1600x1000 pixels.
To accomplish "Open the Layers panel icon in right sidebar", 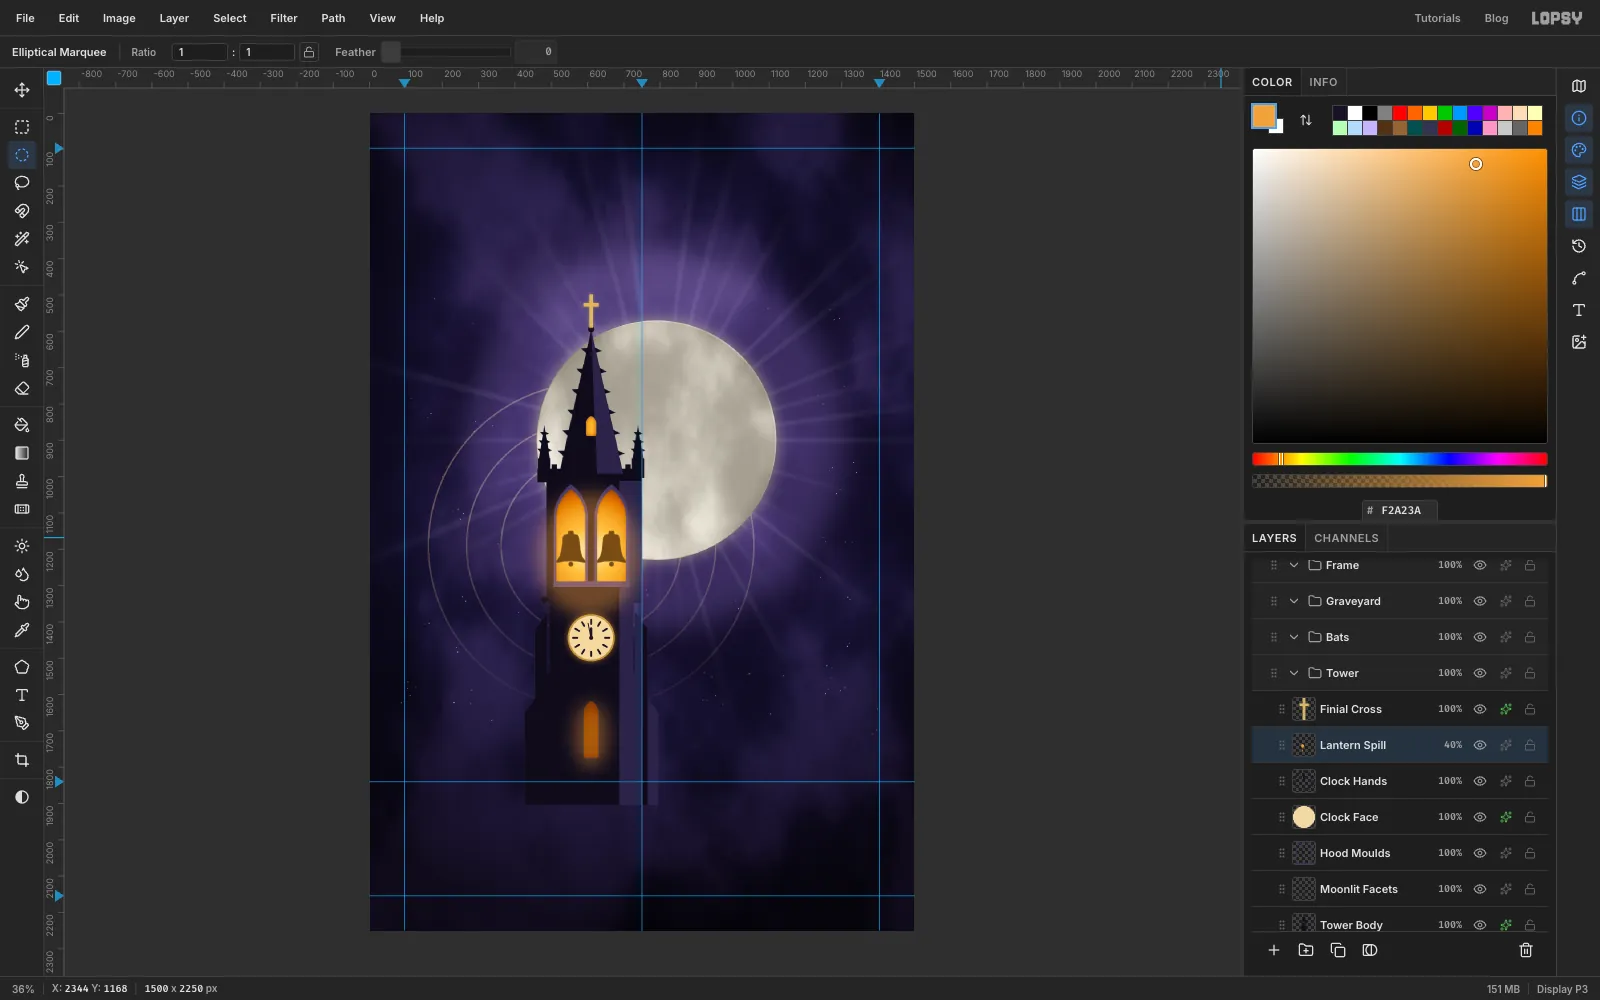I will tap(1579, 182).
